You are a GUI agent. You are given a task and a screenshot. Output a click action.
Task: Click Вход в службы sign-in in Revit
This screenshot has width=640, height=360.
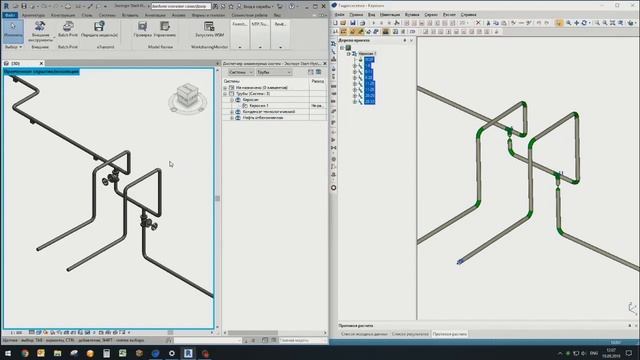pos(257,6)
